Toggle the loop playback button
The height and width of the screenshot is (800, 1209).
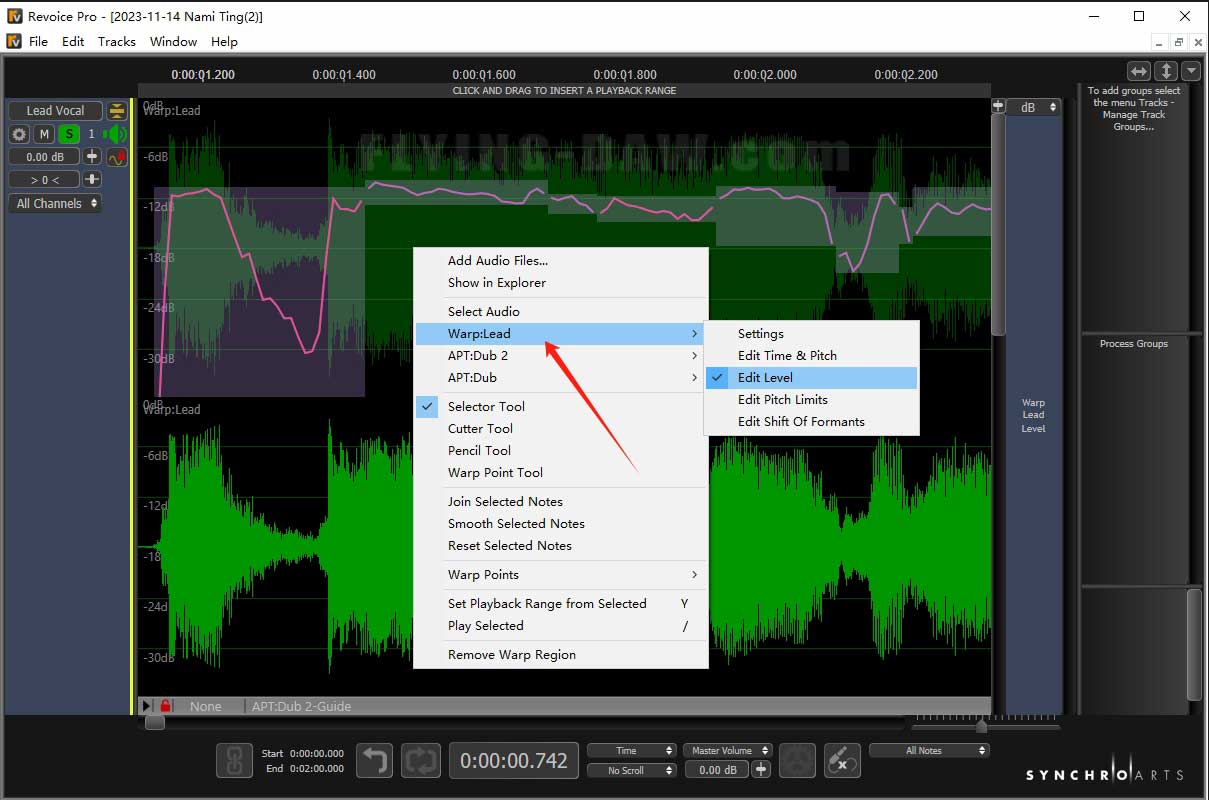(x=421, y=761)
